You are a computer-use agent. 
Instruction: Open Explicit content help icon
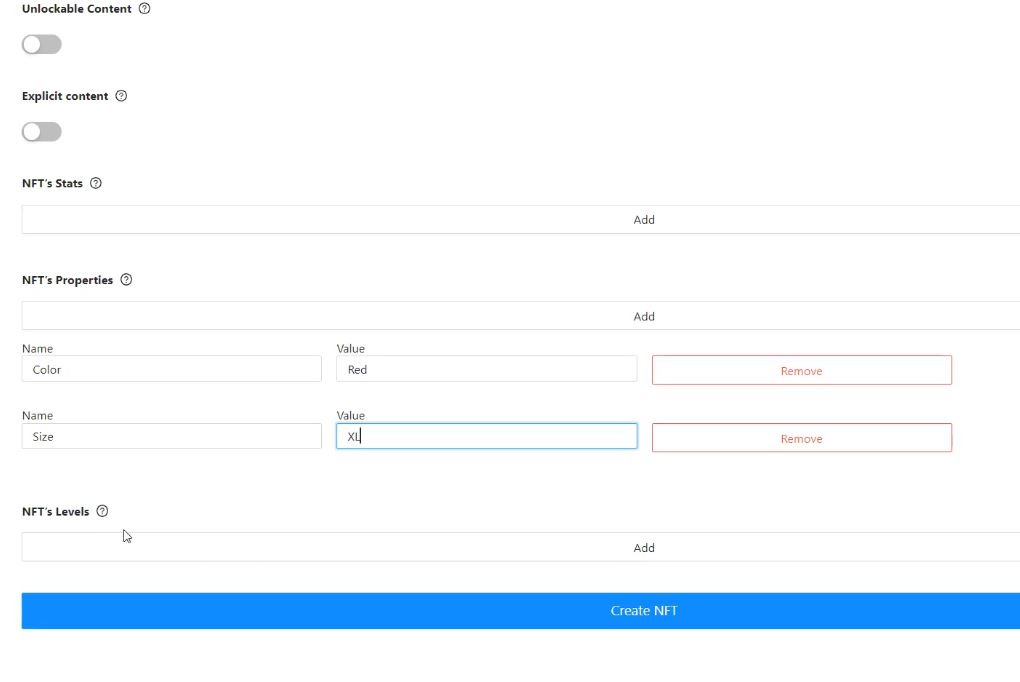pyautogui.click(x=121, y=96)
